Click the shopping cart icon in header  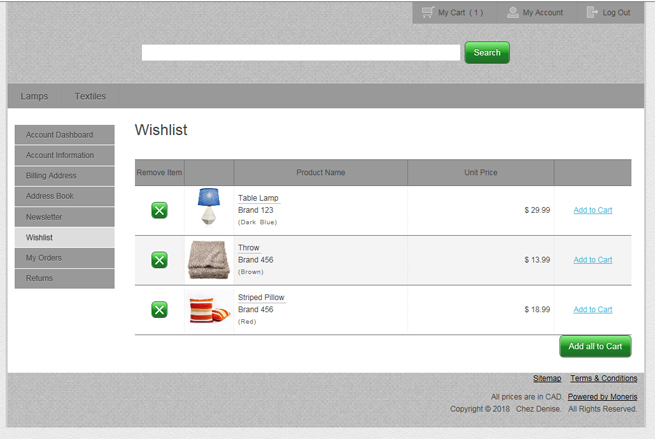click(x=428, y=12)
